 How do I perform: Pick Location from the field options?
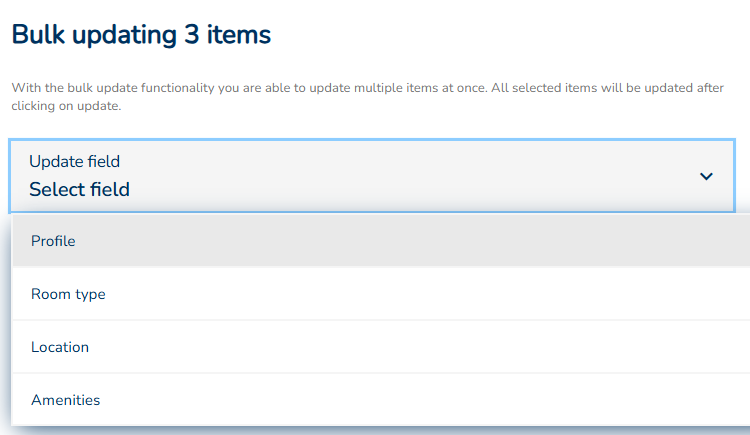click(60, 347)
